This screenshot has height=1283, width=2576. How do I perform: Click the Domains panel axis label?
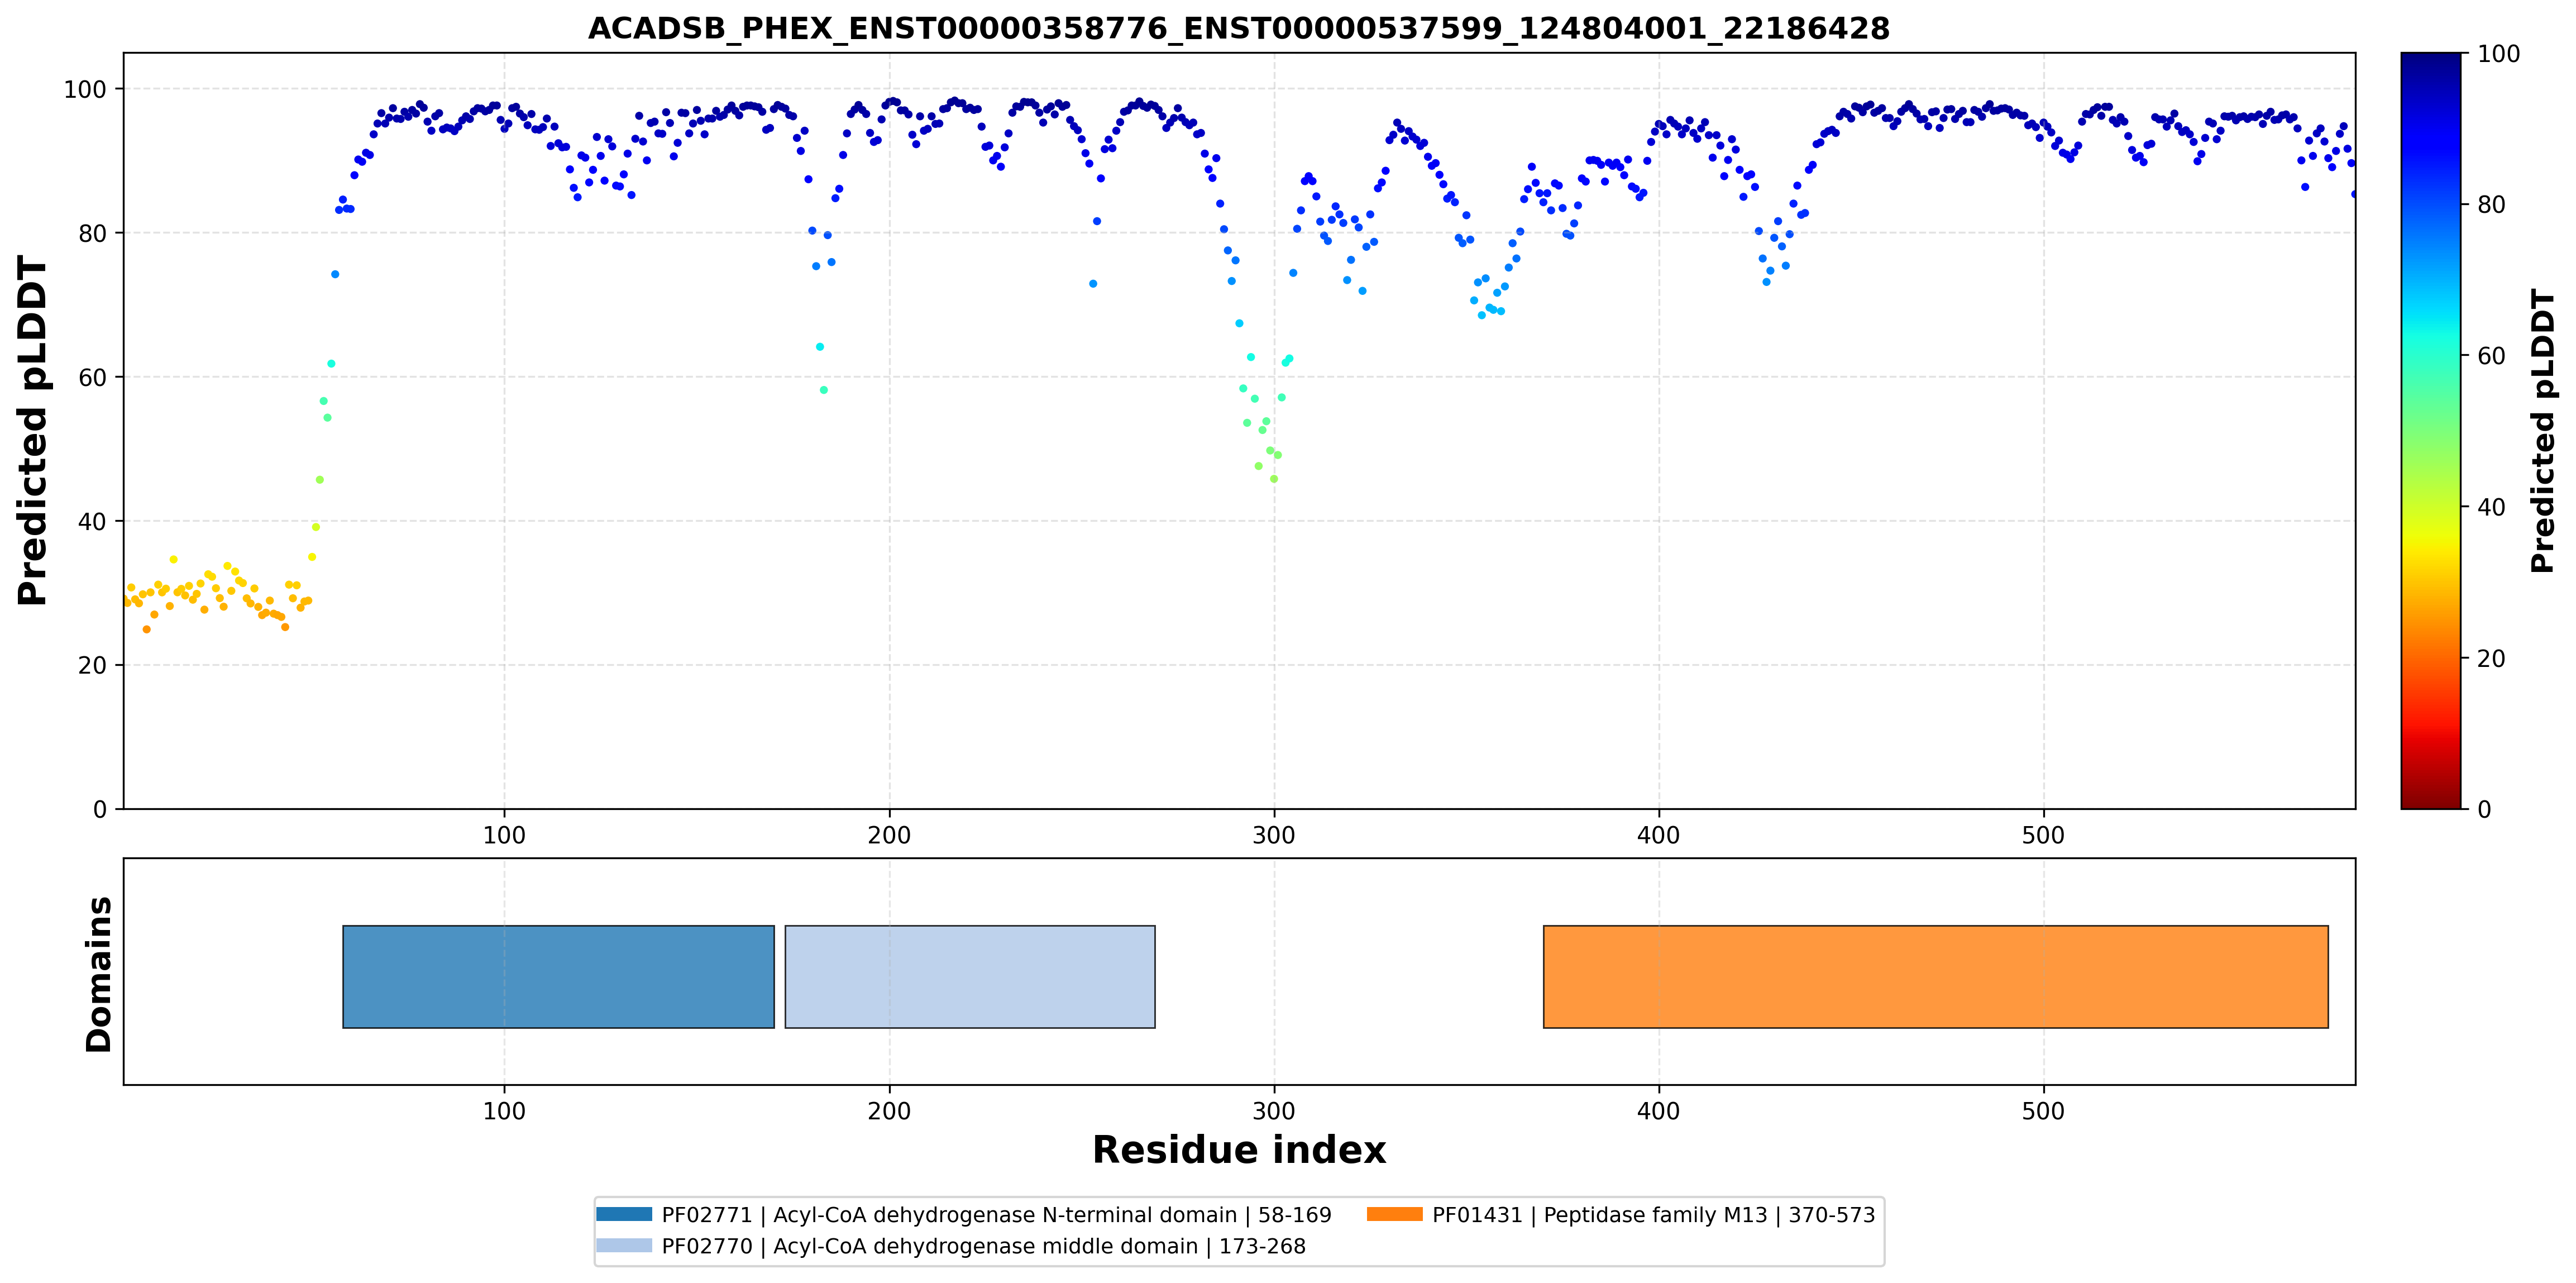pyautogui.click(x=98, y=974)
